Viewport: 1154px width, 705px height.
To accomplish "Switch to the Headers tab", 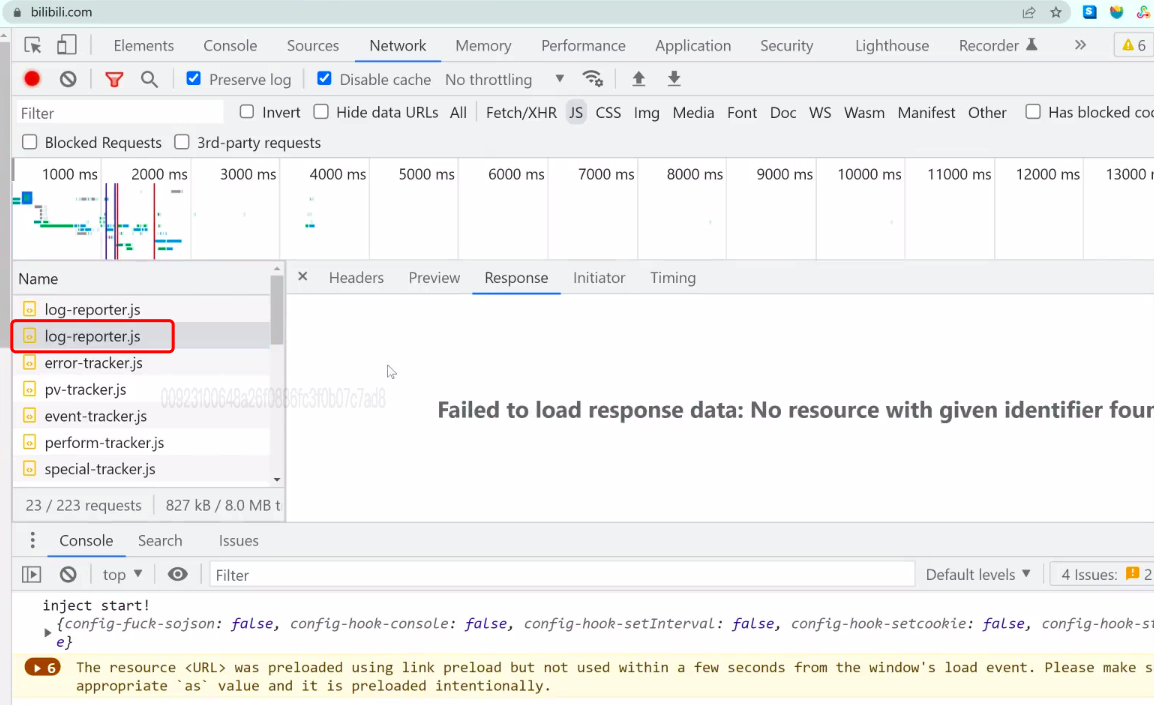I will 356,278.
